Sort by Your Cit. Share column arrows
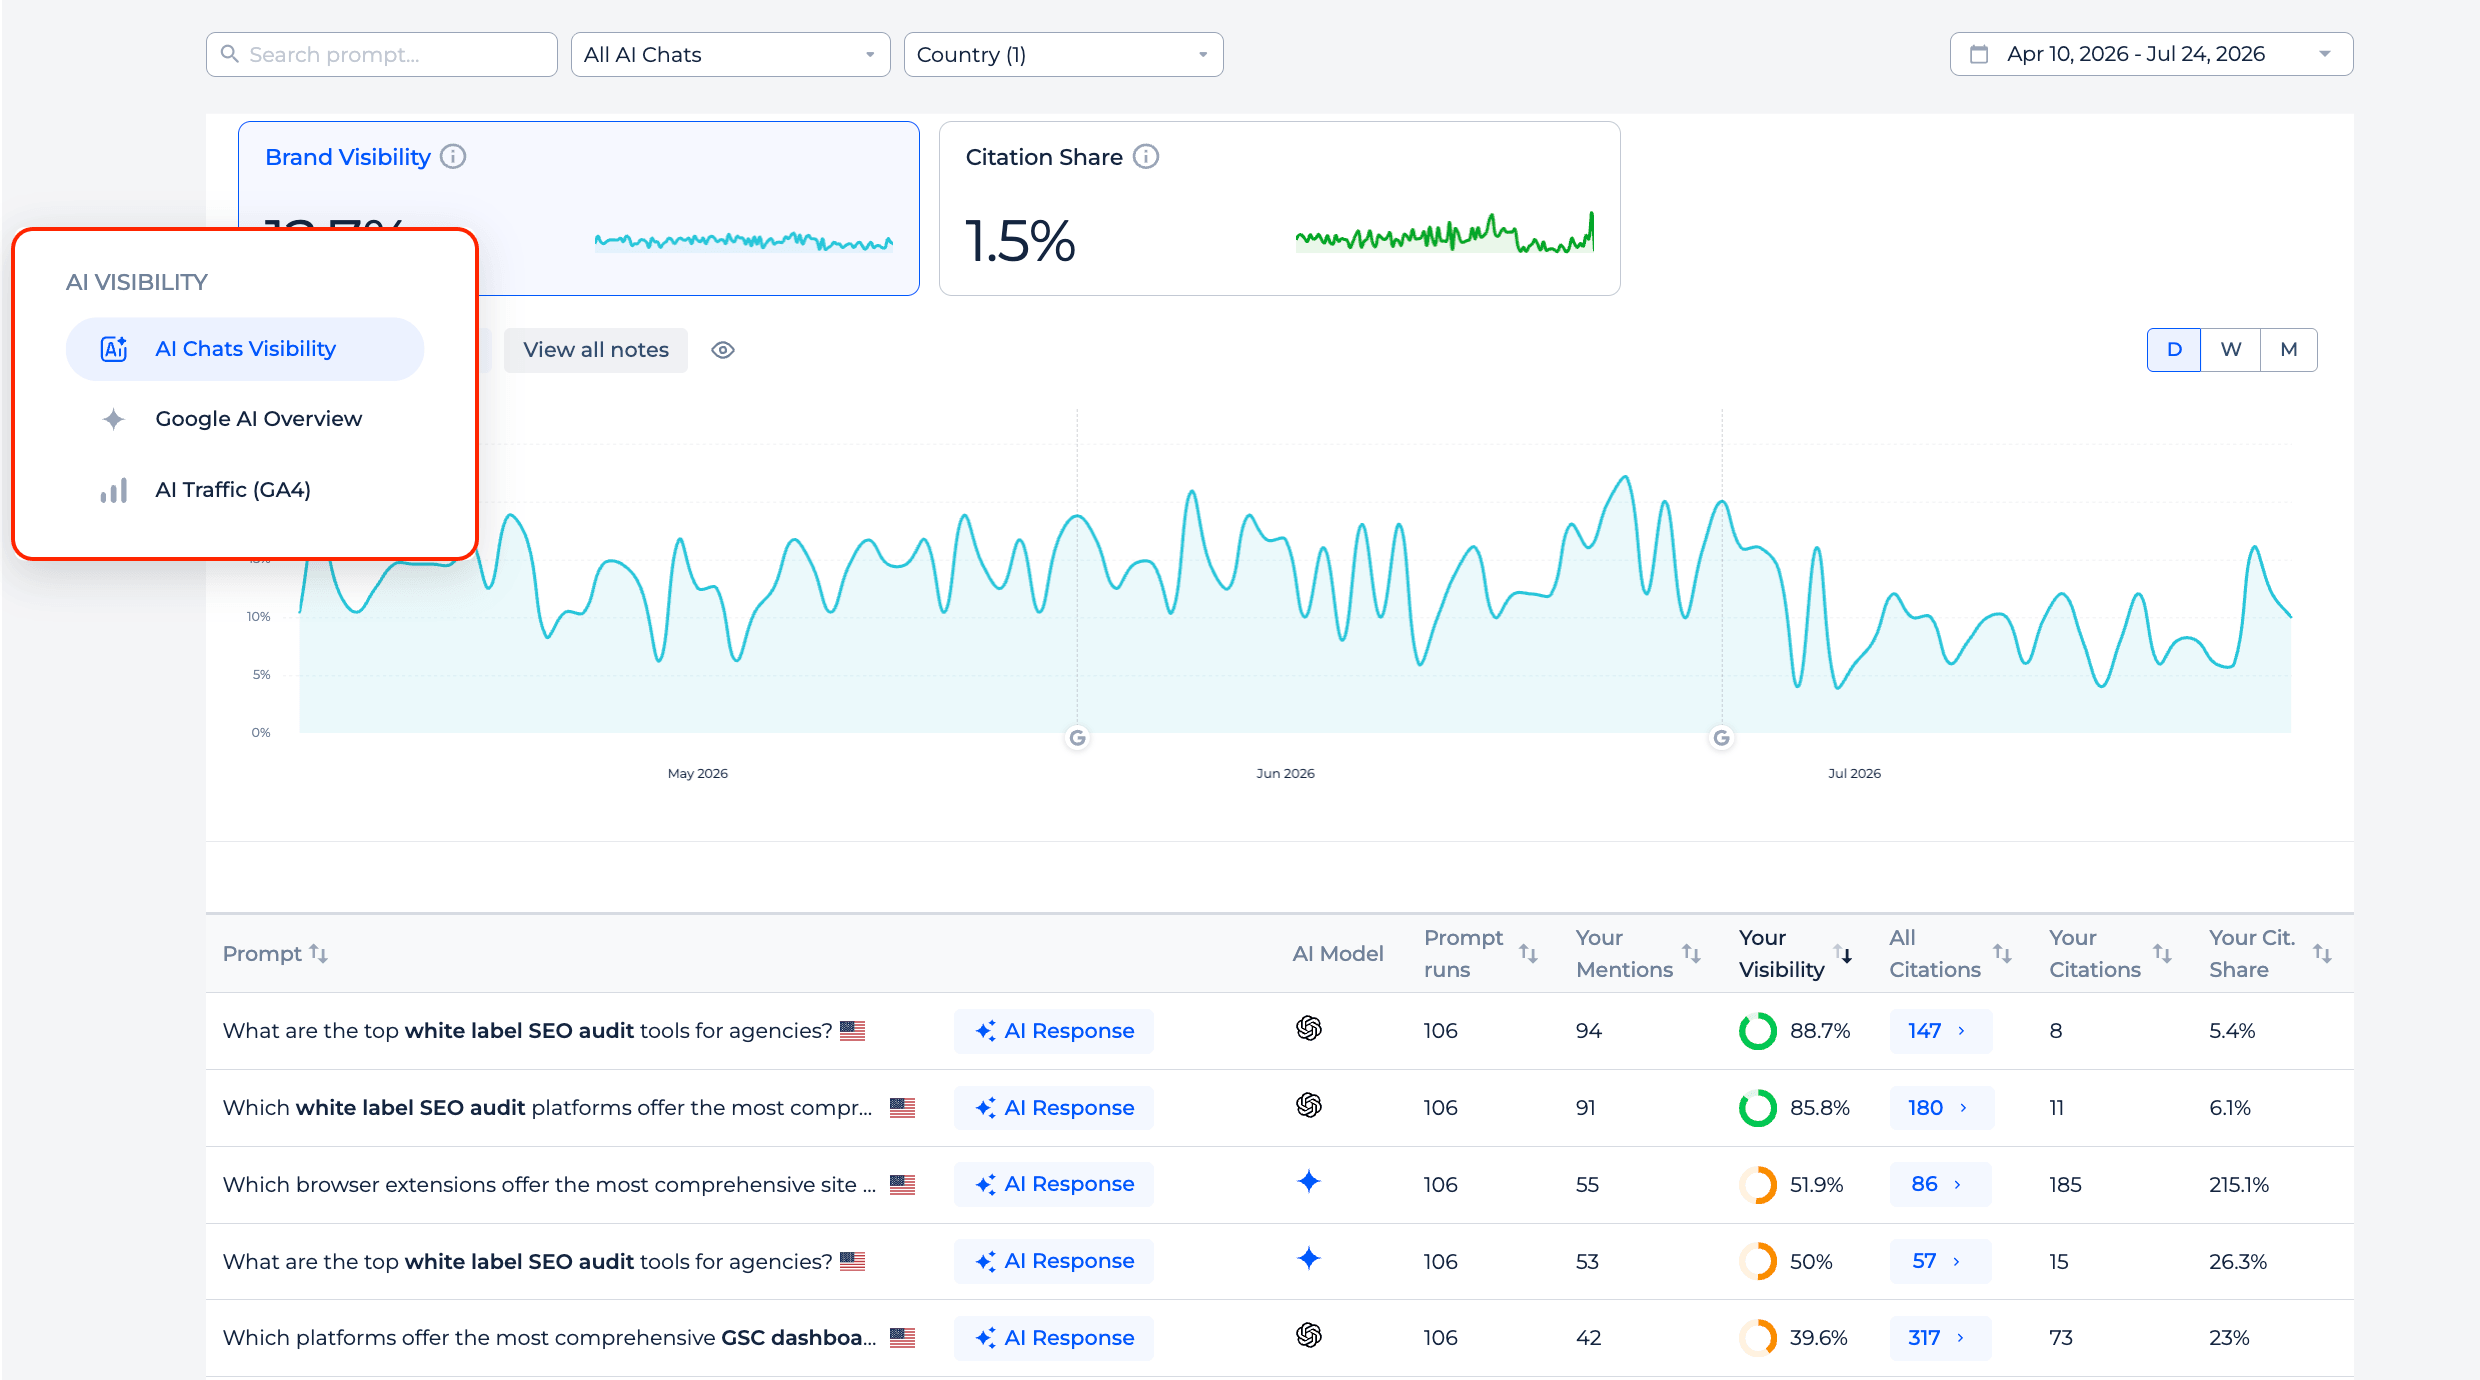The image size is (2480, 1380). [x=2322, y=954]
